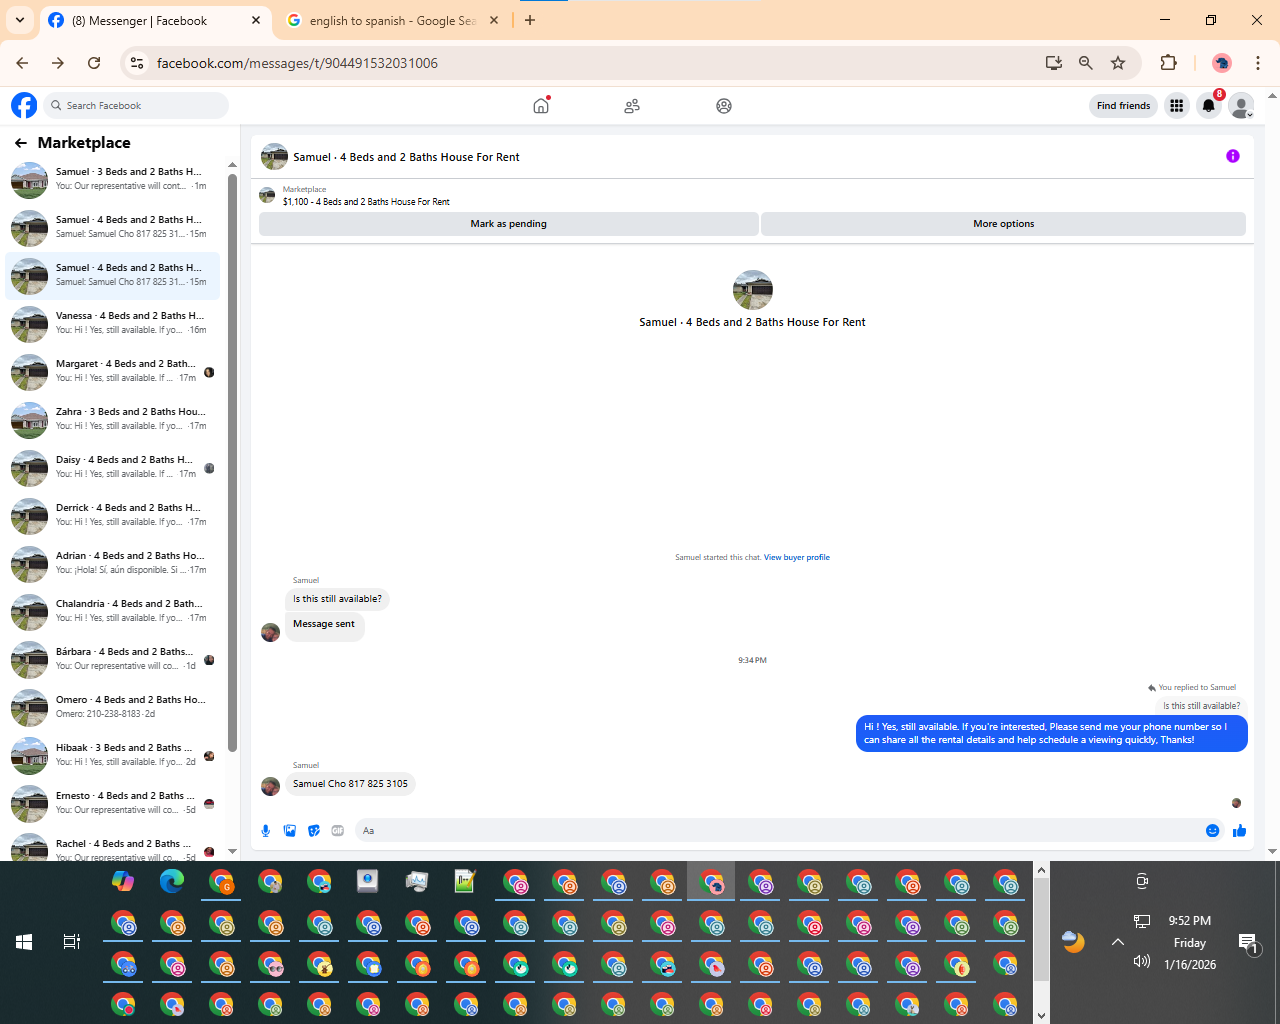Click the 'Samuel Cho 817 825 3105' message

tap(350, 784)
